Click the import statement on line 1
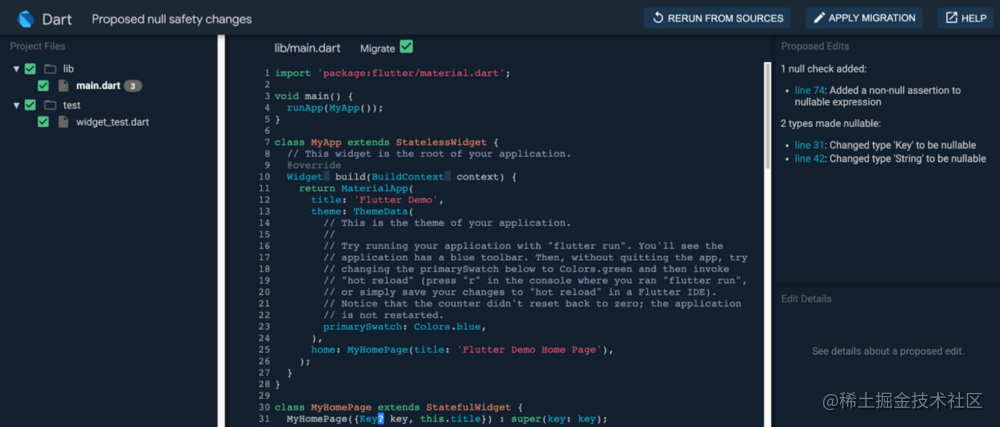 393,73
